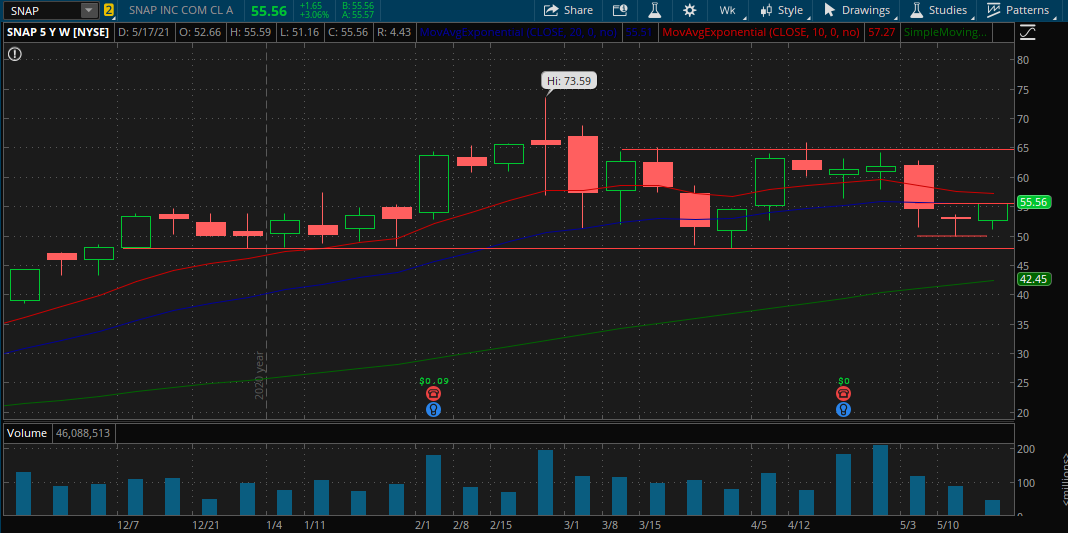This screenshot has width=1068, height=533.
Task: Open the Patterns menu
Action: (1019, 10)
